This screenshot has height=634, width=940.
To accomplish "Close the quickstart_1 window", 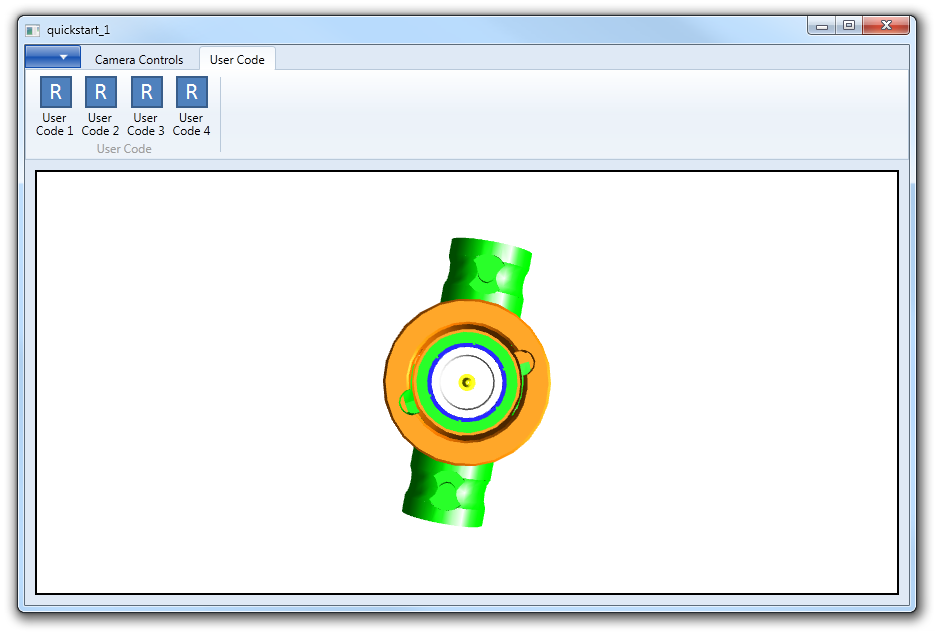I will click(x=884, y=27).
